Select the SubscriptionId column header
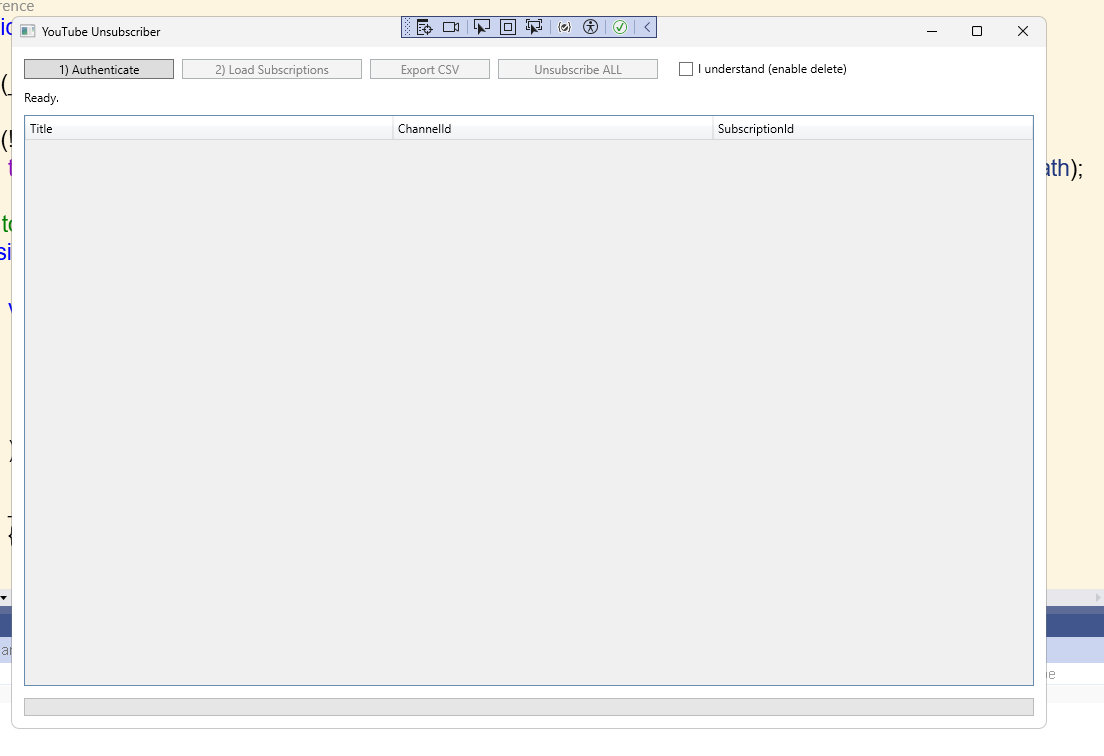The image size is (1104, 756). click(873, 128)
